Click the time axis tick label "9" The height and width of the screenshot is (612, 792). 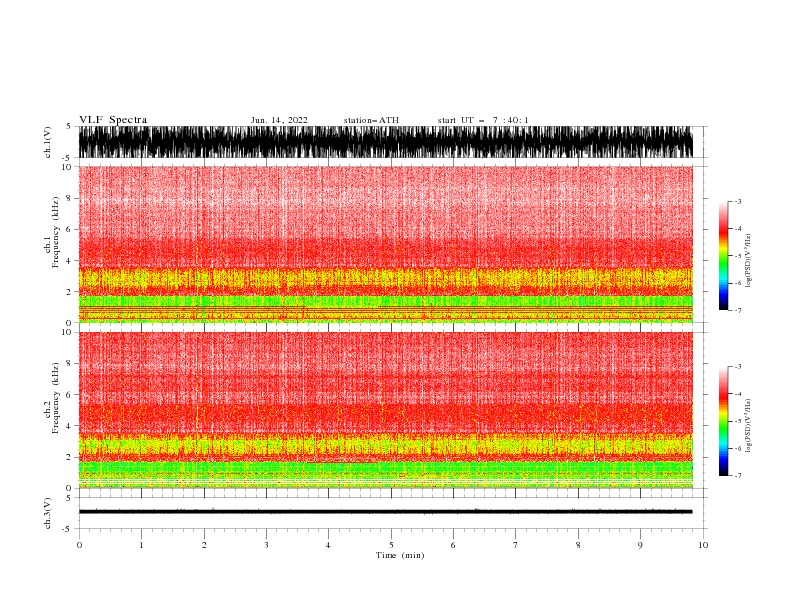(640, 545)
